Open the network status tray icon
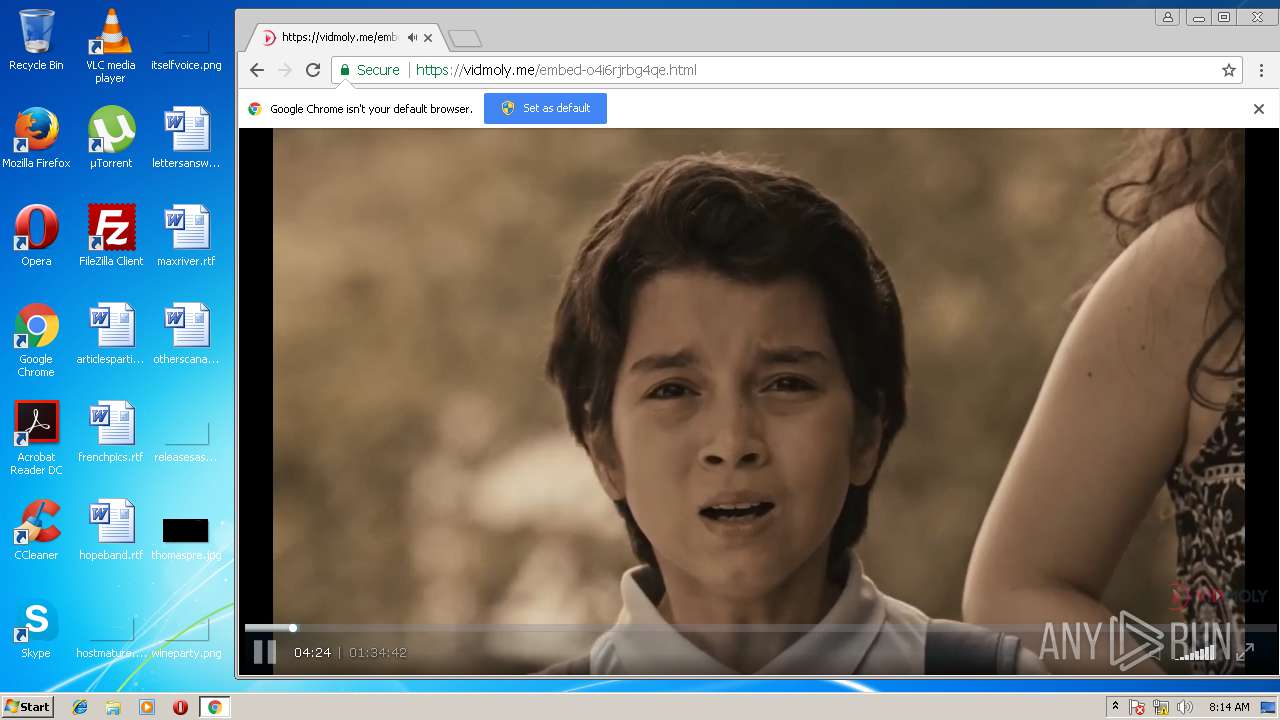The image size is (1280, 720). [1161, 707]
